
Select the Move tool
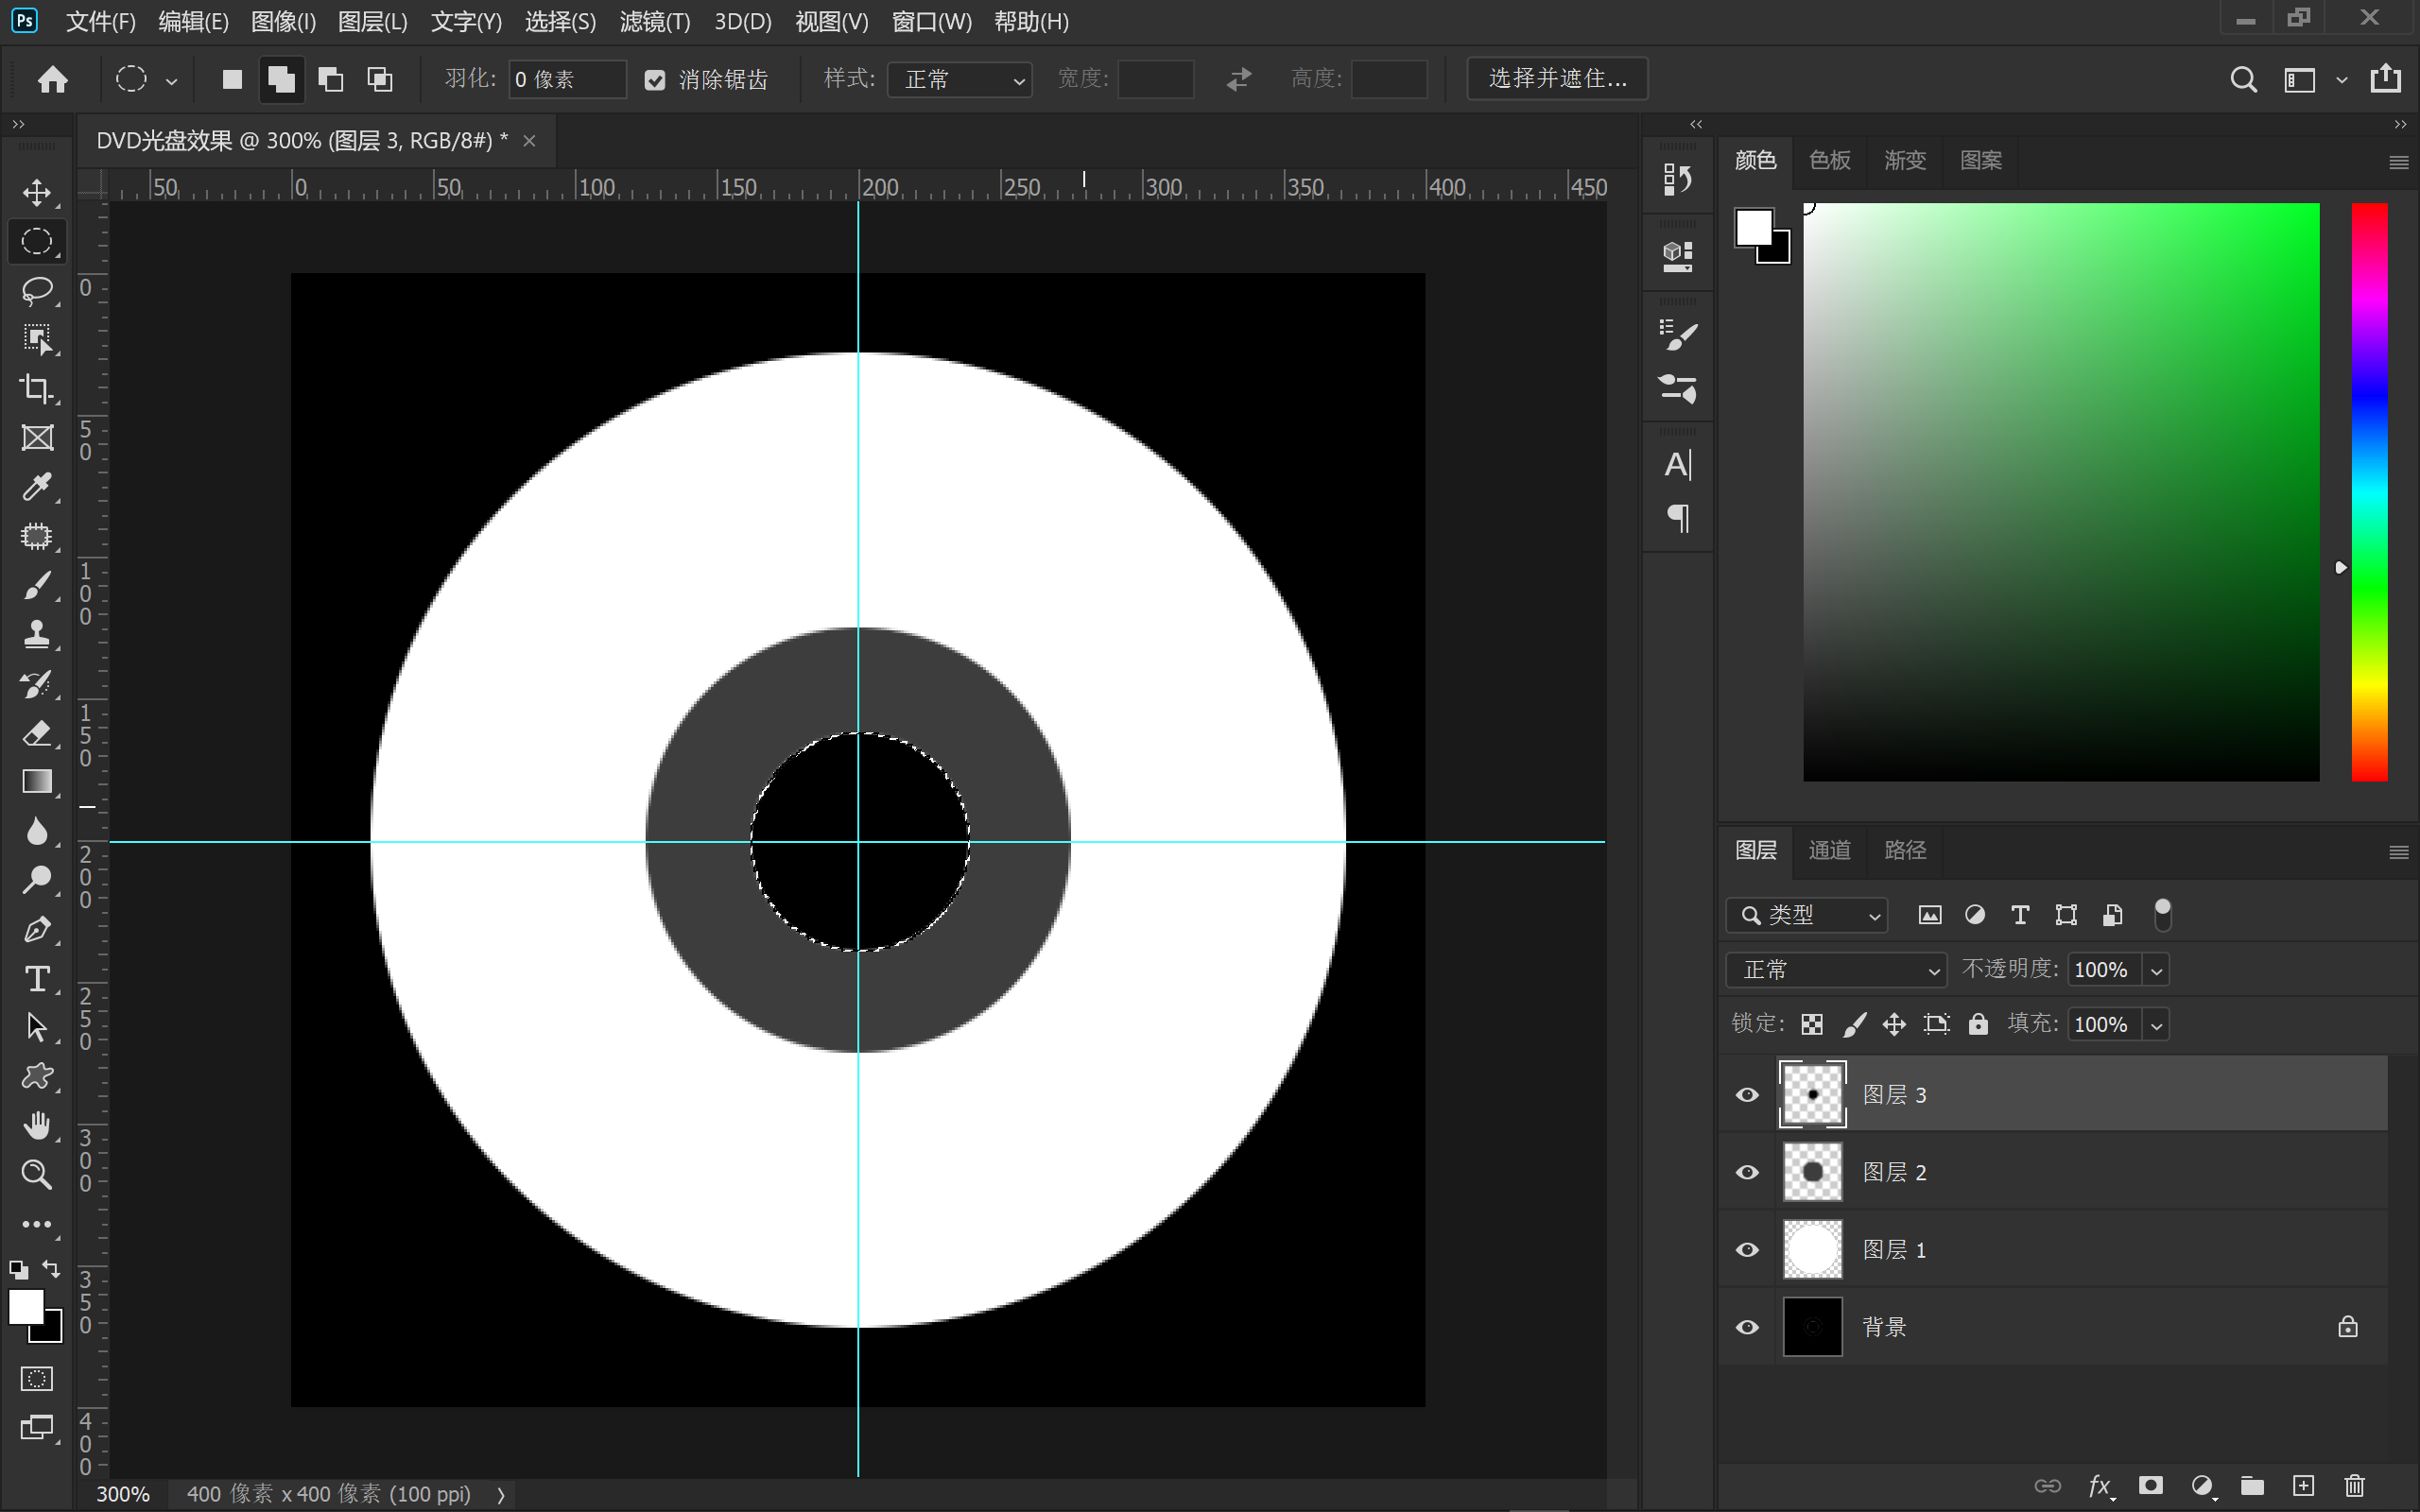(x=37, y=192)
